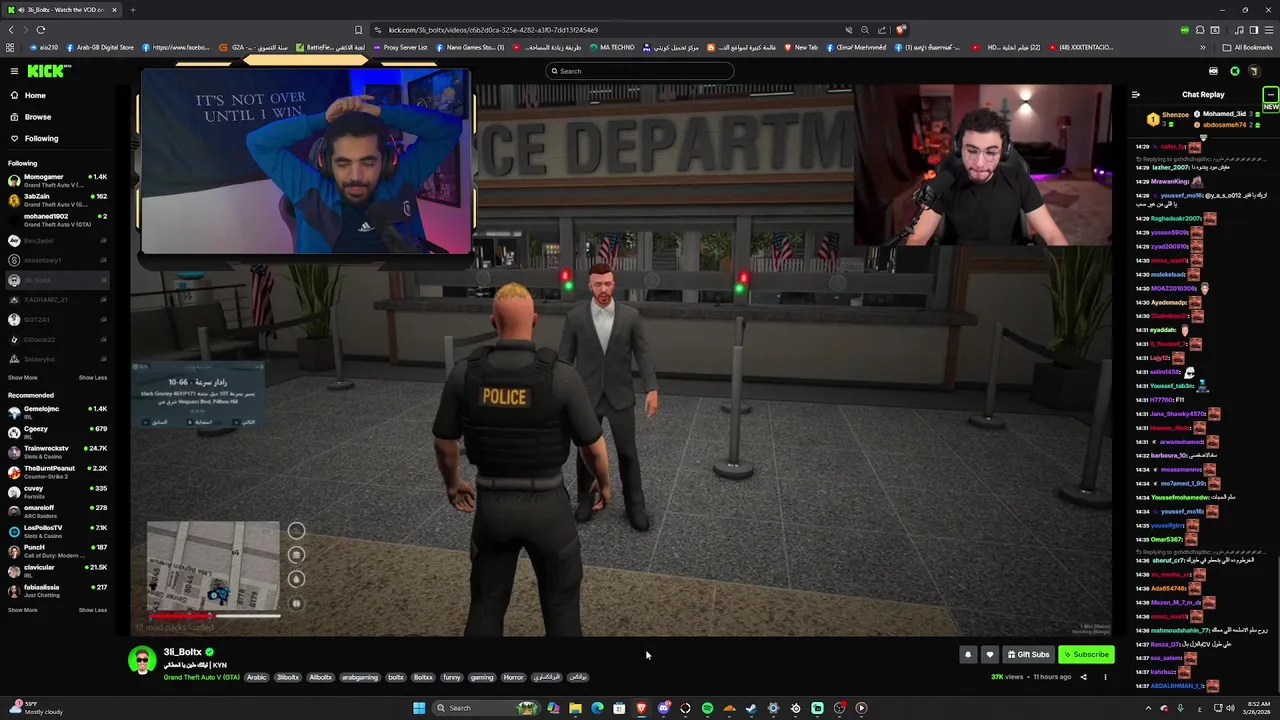Open the Grand Theft Auto V category link
Viewport: 1280px width, 720px height.
tap(201, 677)
